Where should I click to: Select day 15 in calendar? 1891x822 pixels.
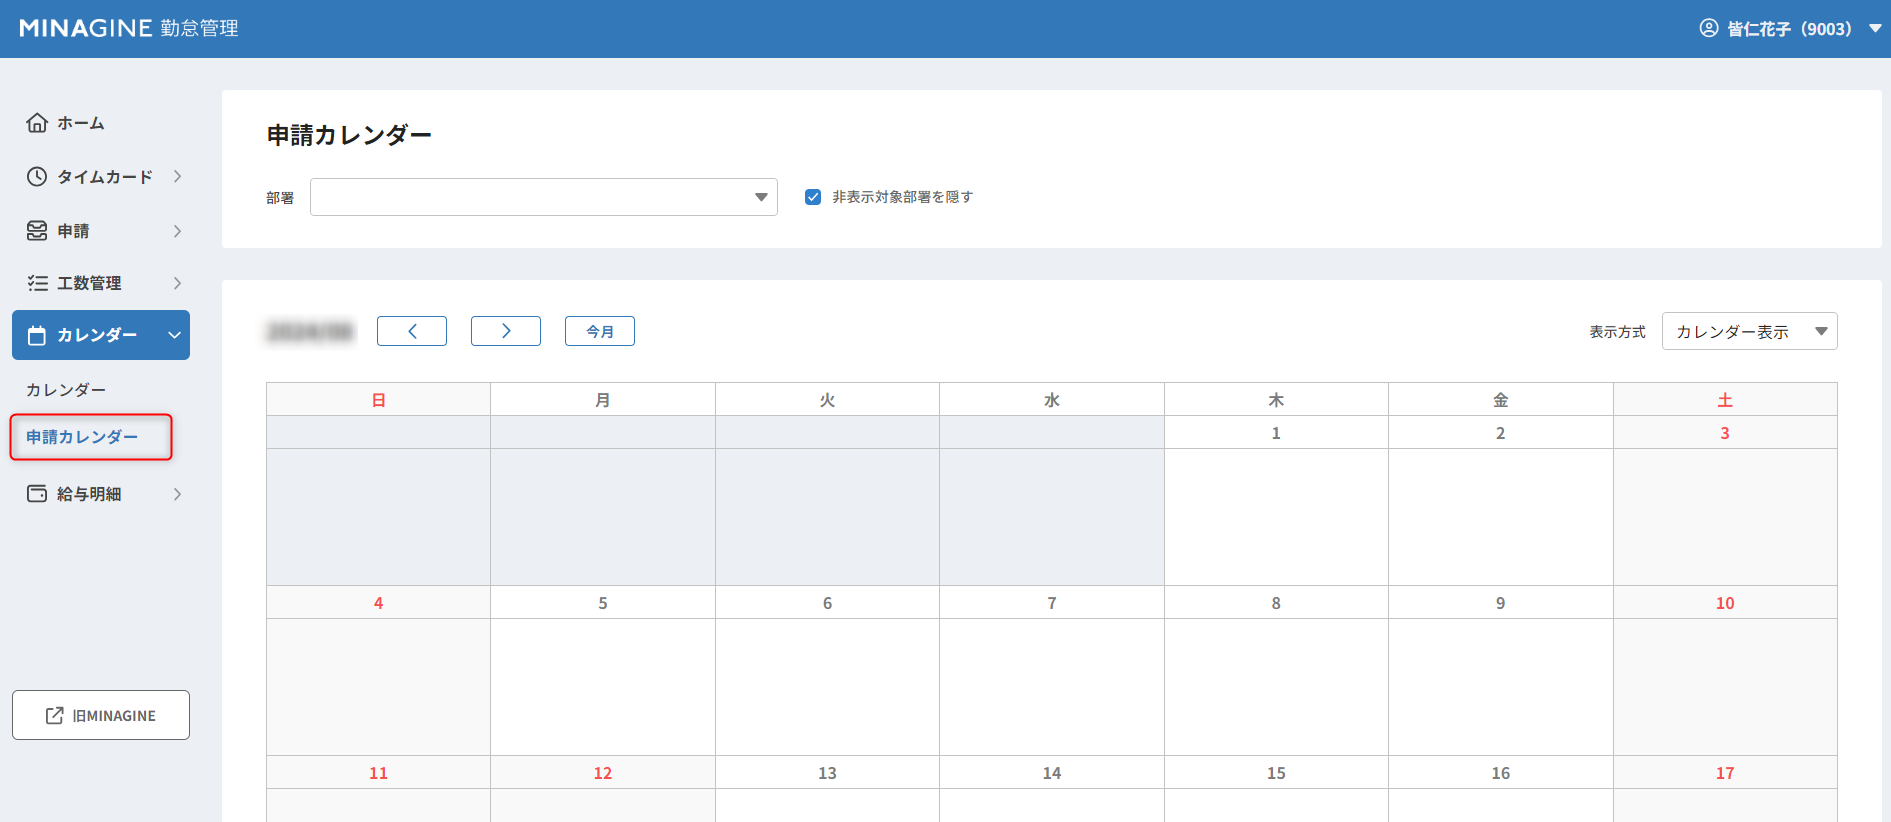[x=1276, y=773]
